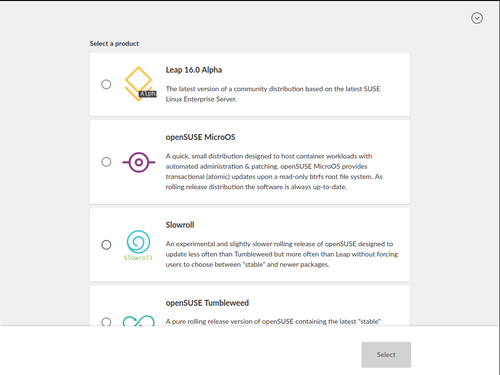The width and height of the screenshot is (500, 375).
Task: Open the circled chevron dropdown at top right
Action: [477, 18]
